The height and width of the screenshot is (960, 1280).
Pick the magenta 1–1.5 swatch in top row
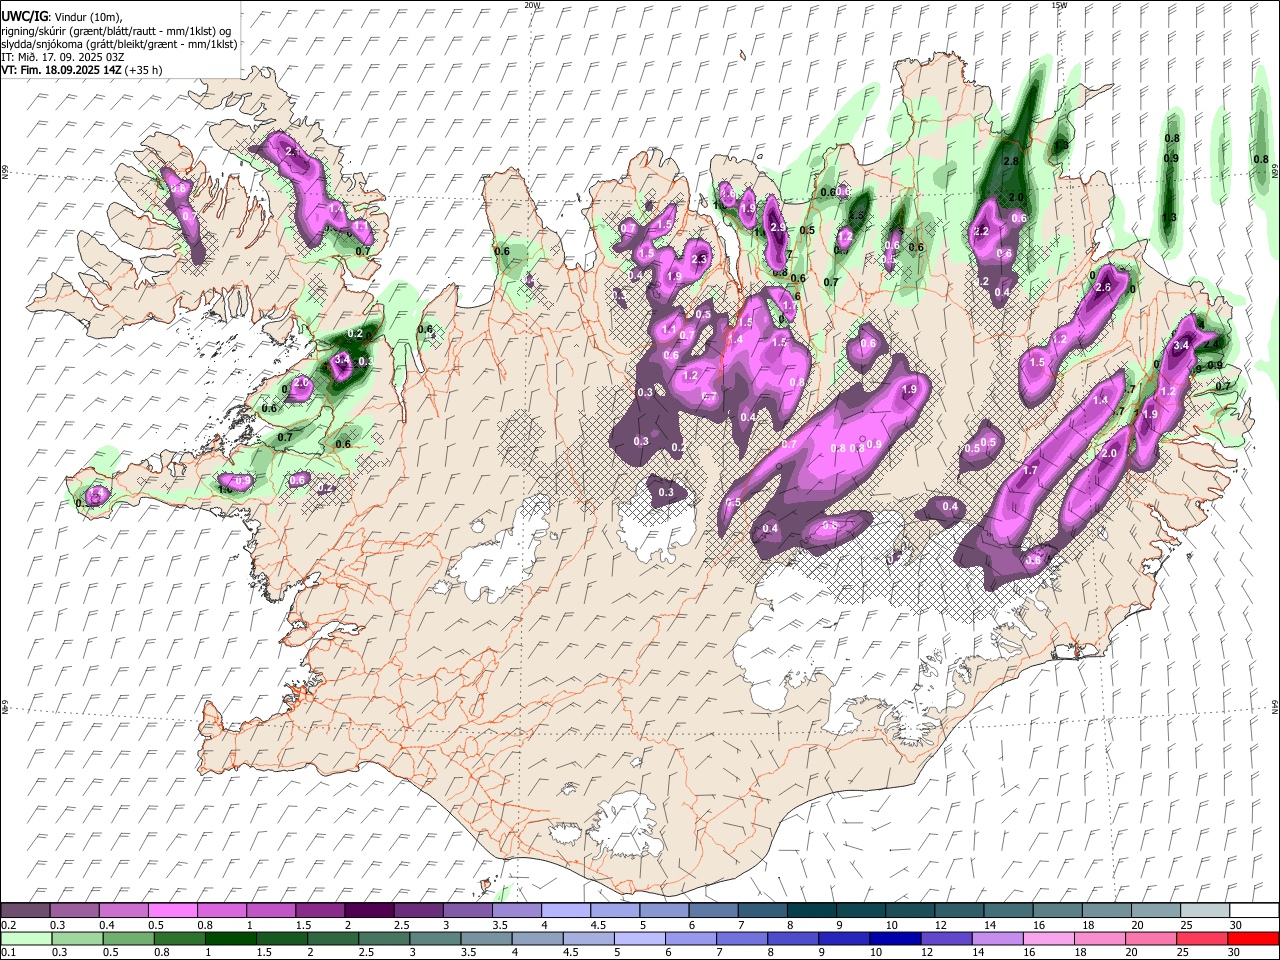click(x=271, y=911)
